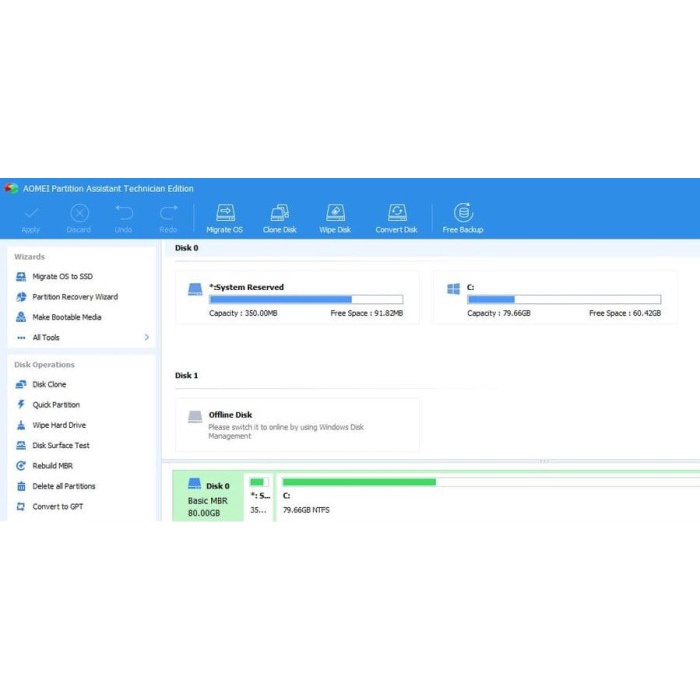Image resolution: width=700 pixels, height=700 pixels.
Task: Click the Migrate OS to SSD sidebar icon
Action: (x=21, y=277)
